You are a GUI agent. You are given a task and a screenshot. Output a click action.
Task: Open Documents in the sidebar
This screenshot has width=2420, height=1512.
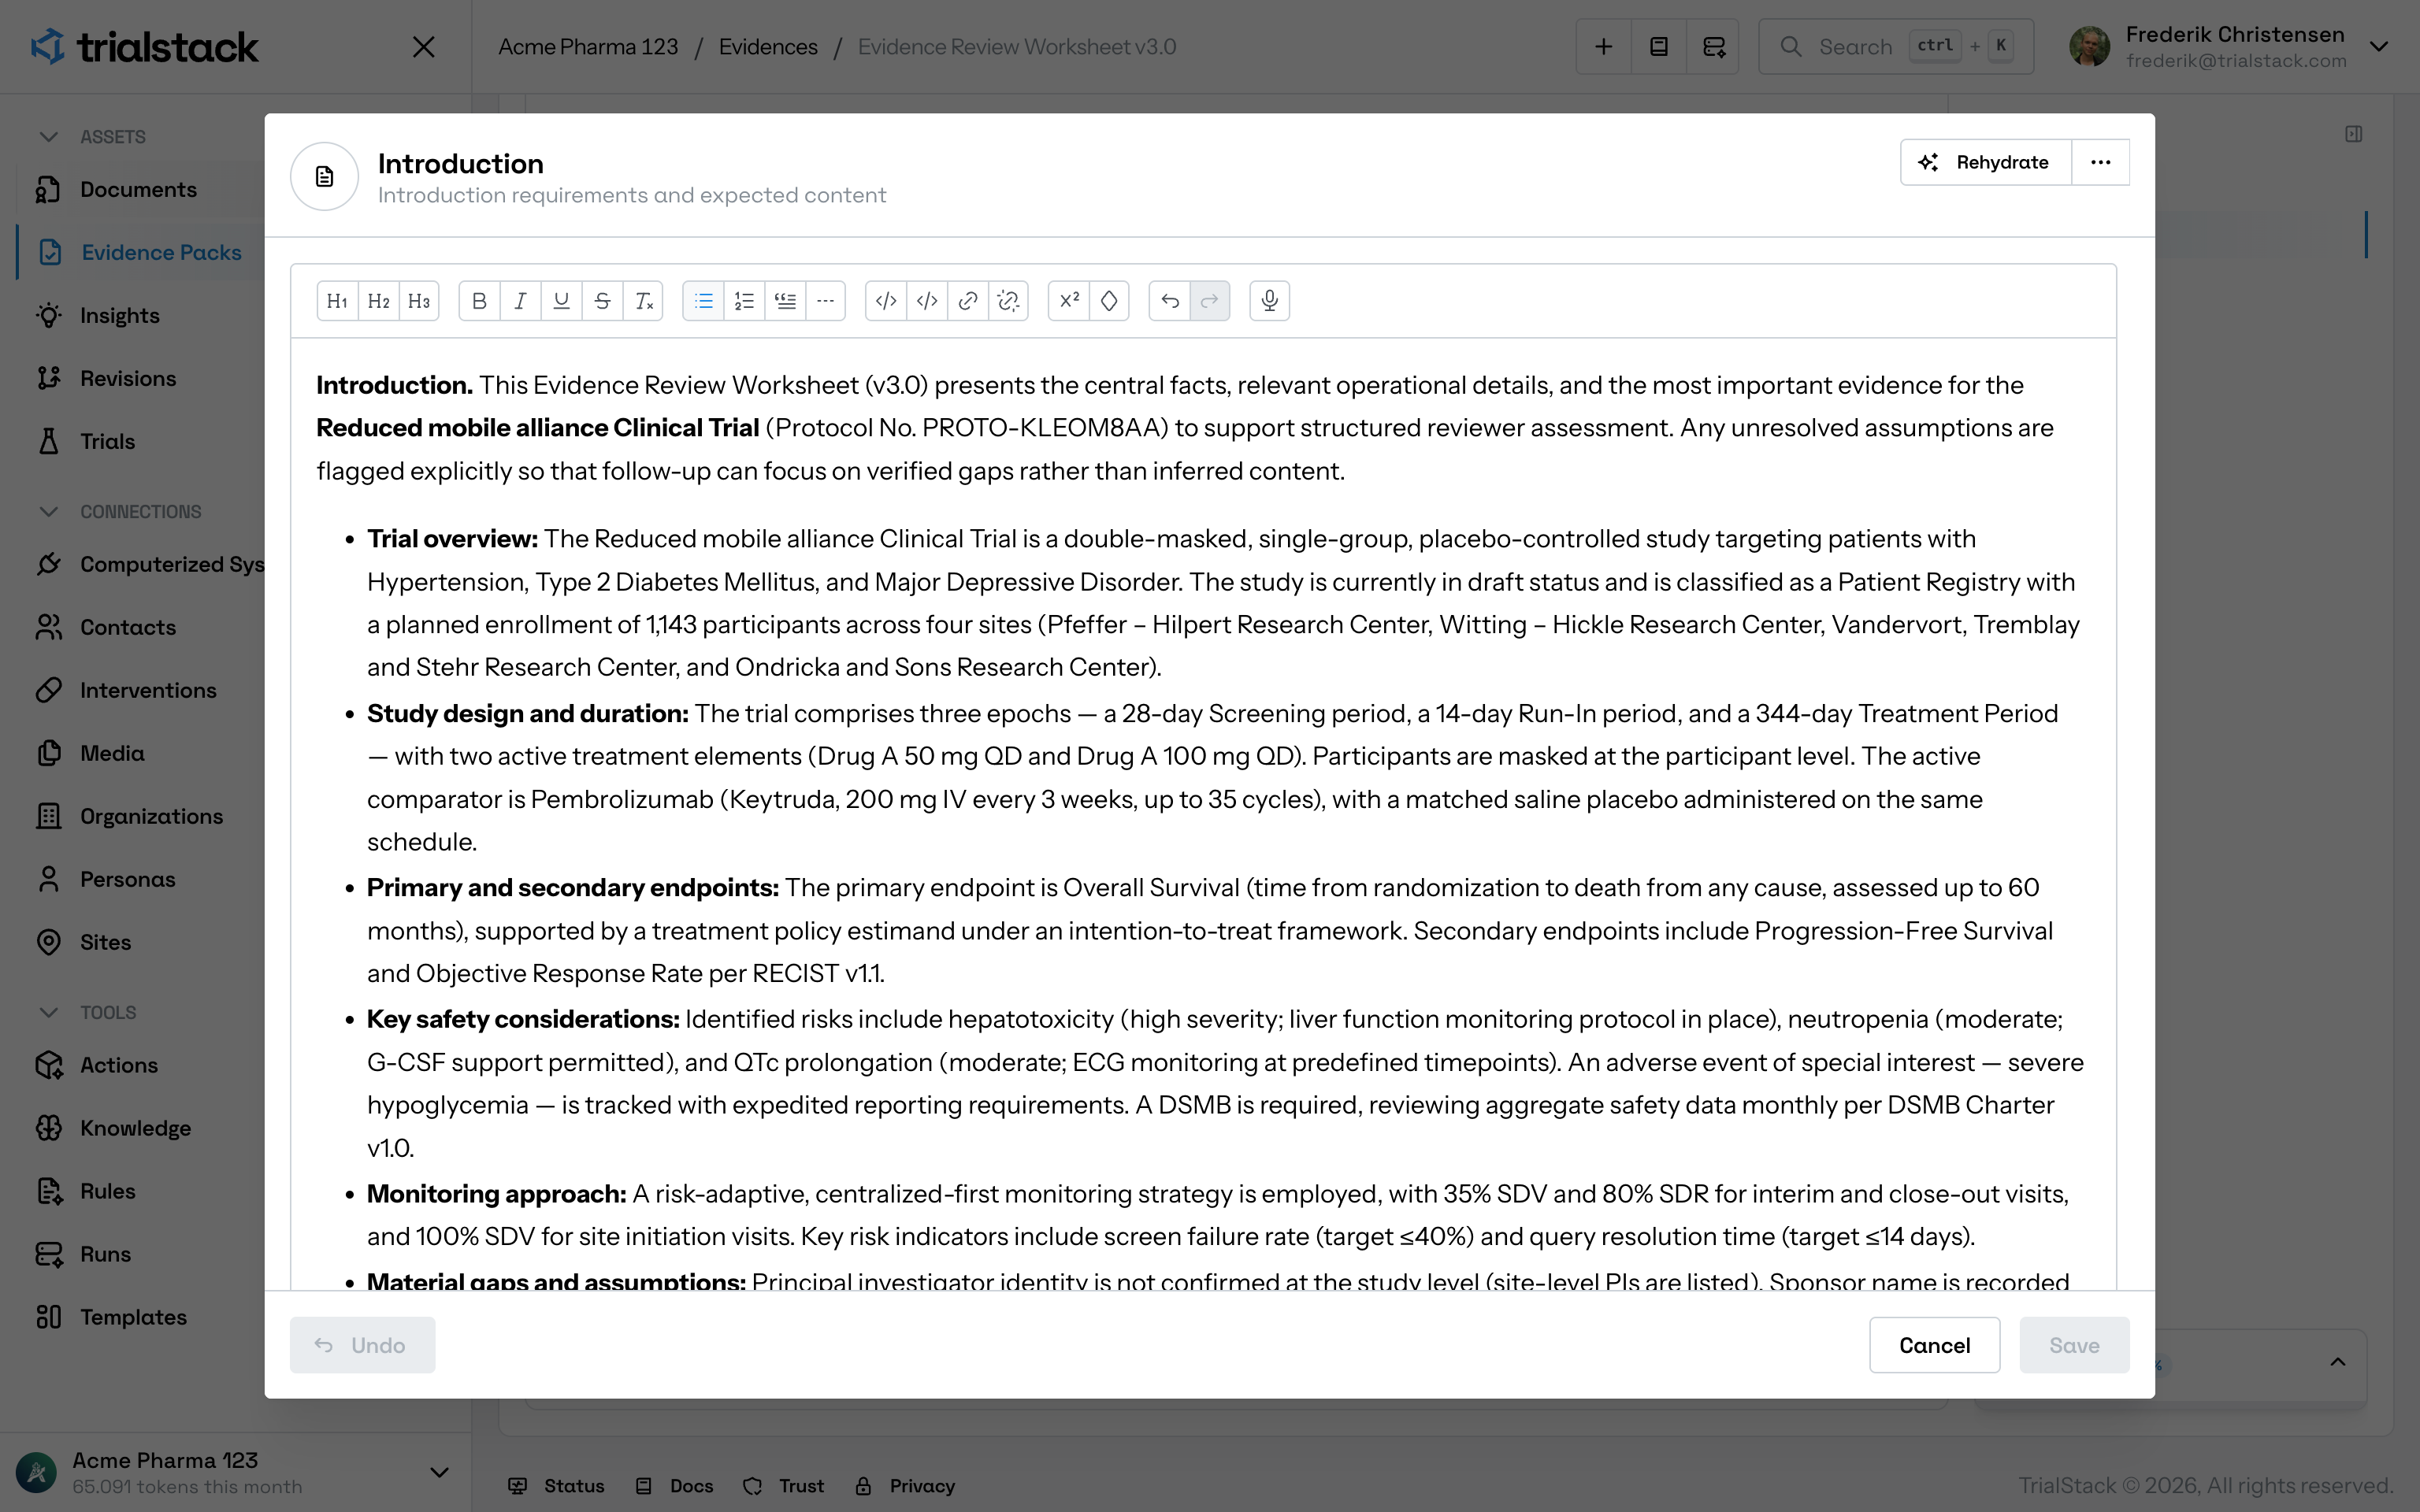138,189
